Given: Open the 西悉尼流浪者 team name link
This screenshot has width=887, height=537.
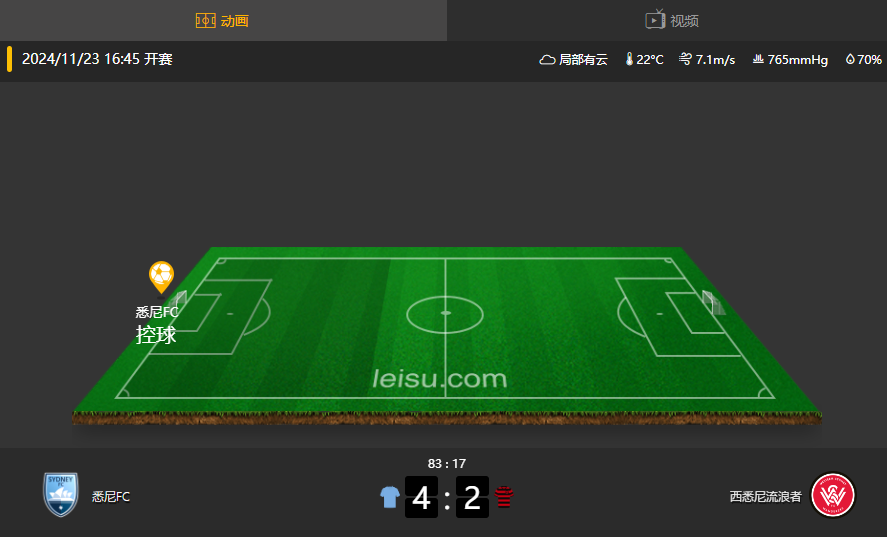Looking at the screenshot, I should [x=765, y=497].
